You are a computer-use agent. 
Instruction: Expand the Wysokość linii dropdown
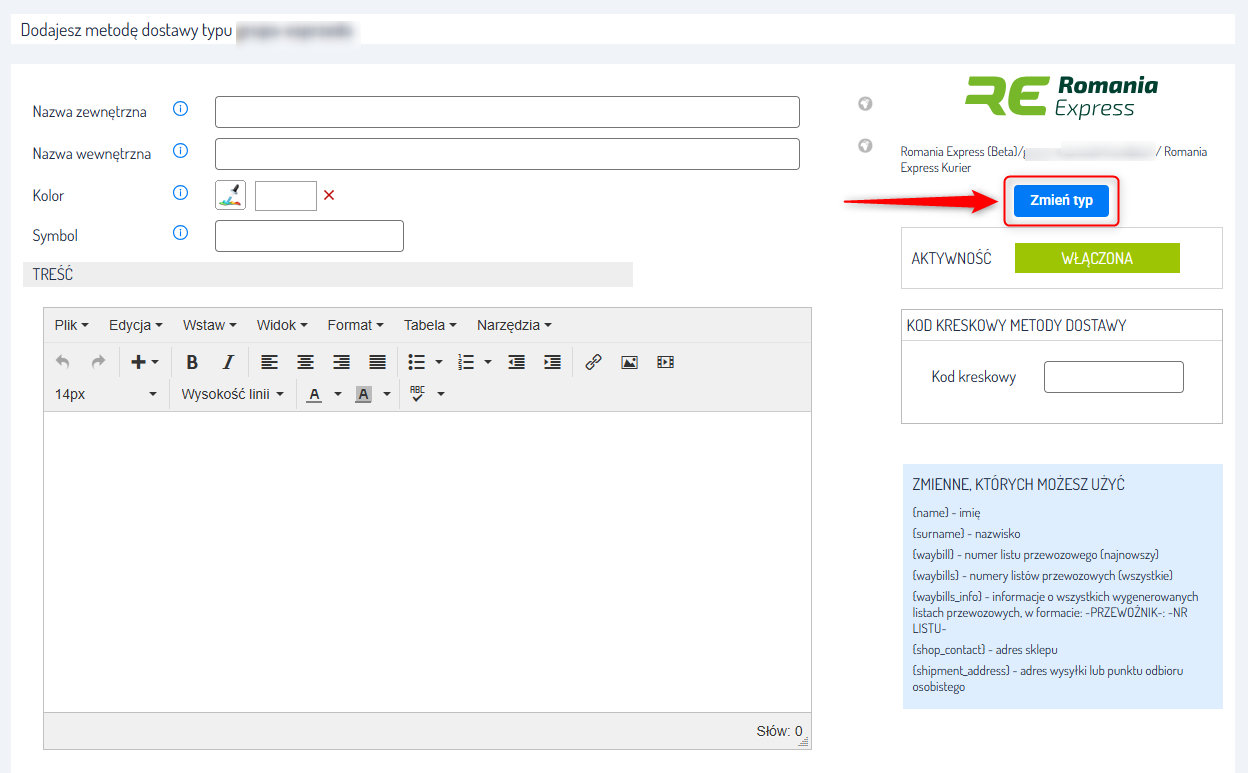click(x=232, y=394)
